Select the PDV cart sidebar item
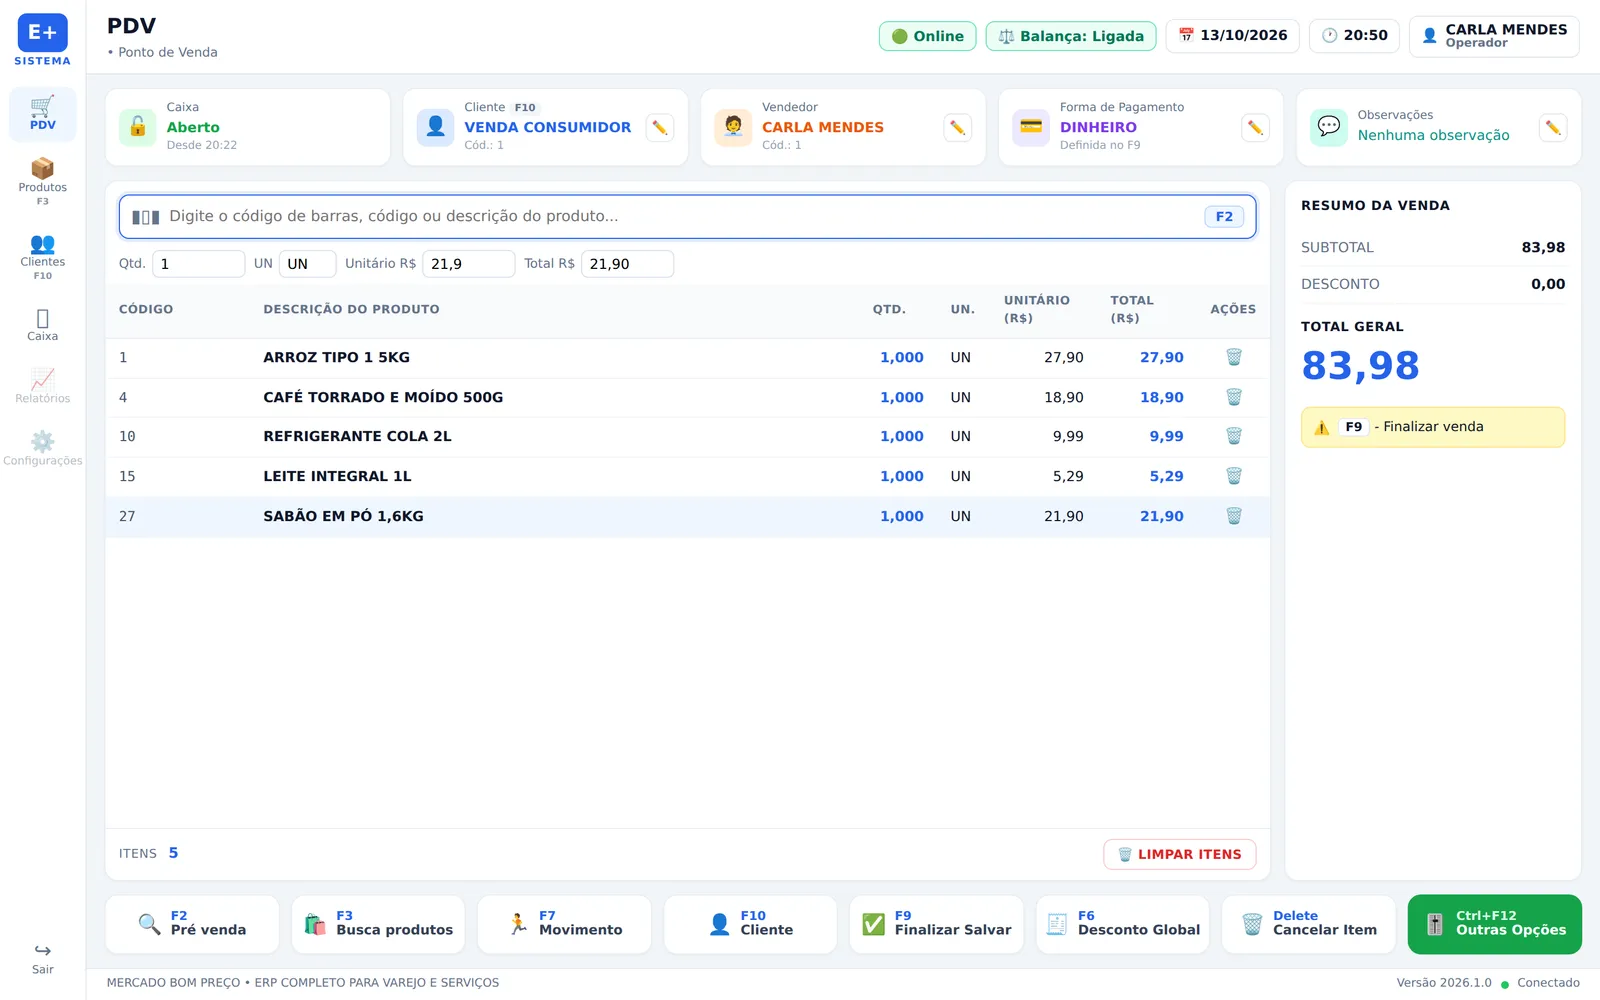1600x1000 pixels. 42,113
